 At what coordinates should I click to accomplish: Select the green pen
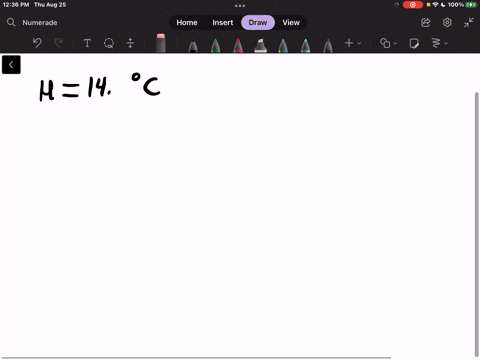[x=216, y=46]
